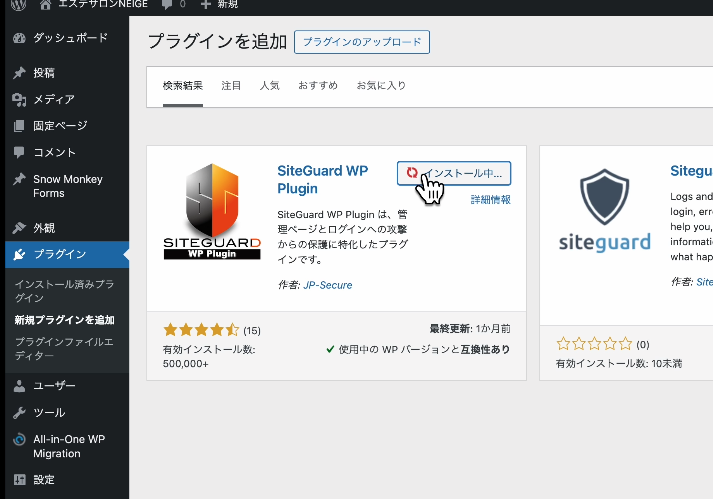The image size is (713, 499).
Task: Open 設定 menu item
Action: tap(44, 479)
